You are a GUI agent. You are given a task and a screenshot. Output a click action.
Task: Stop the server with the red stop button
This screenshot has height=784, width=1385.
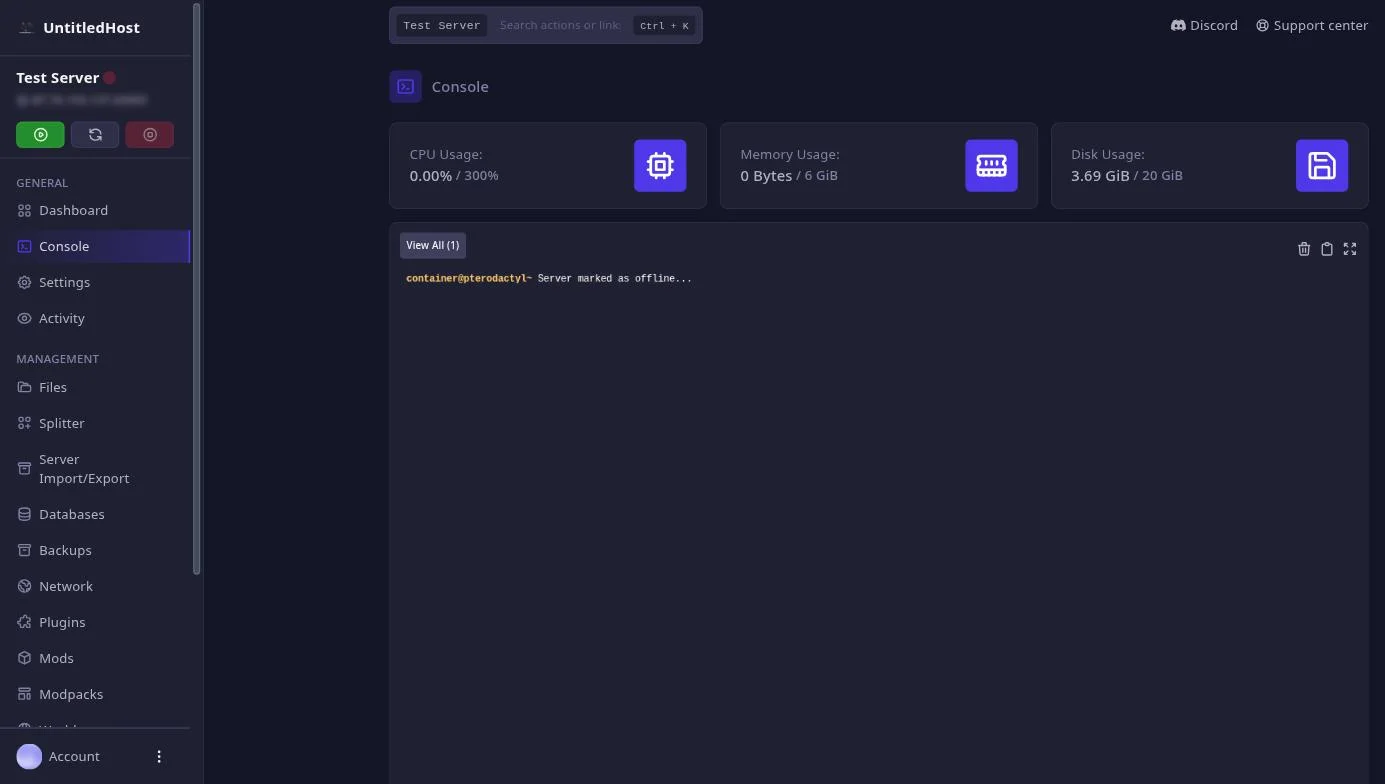coord(150,134)
